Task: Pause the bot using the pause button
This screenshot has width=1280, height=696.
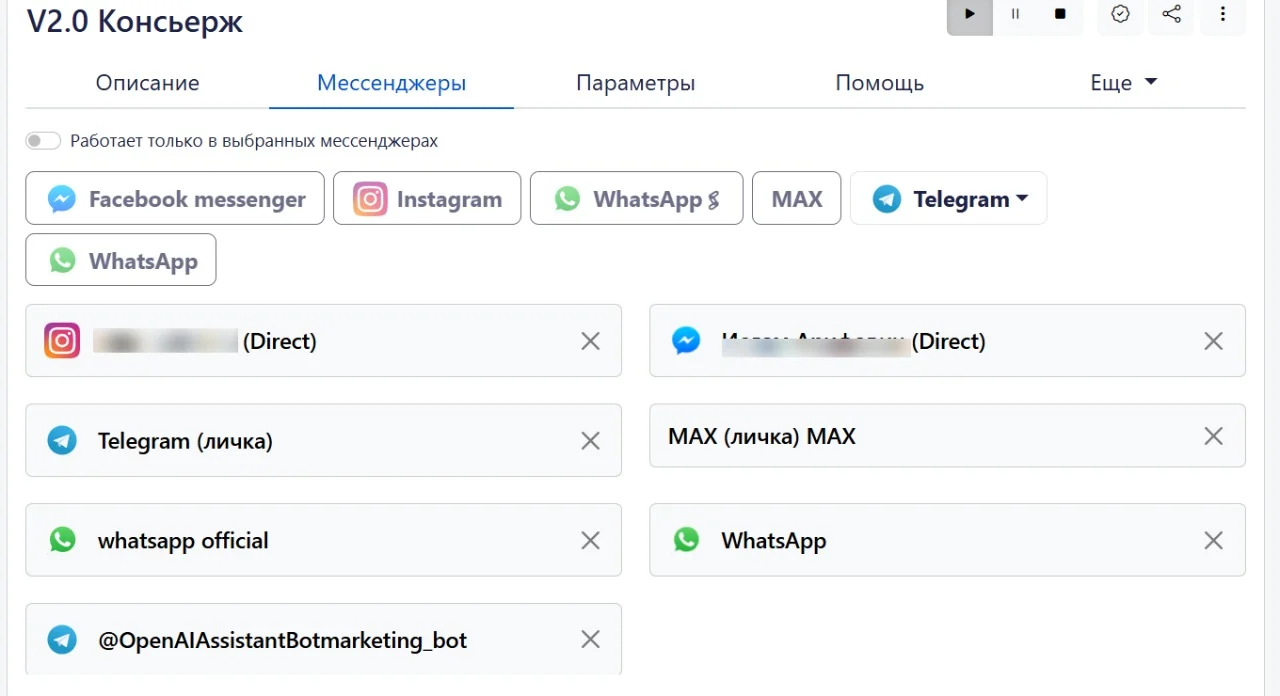Action: (1015, 15)
